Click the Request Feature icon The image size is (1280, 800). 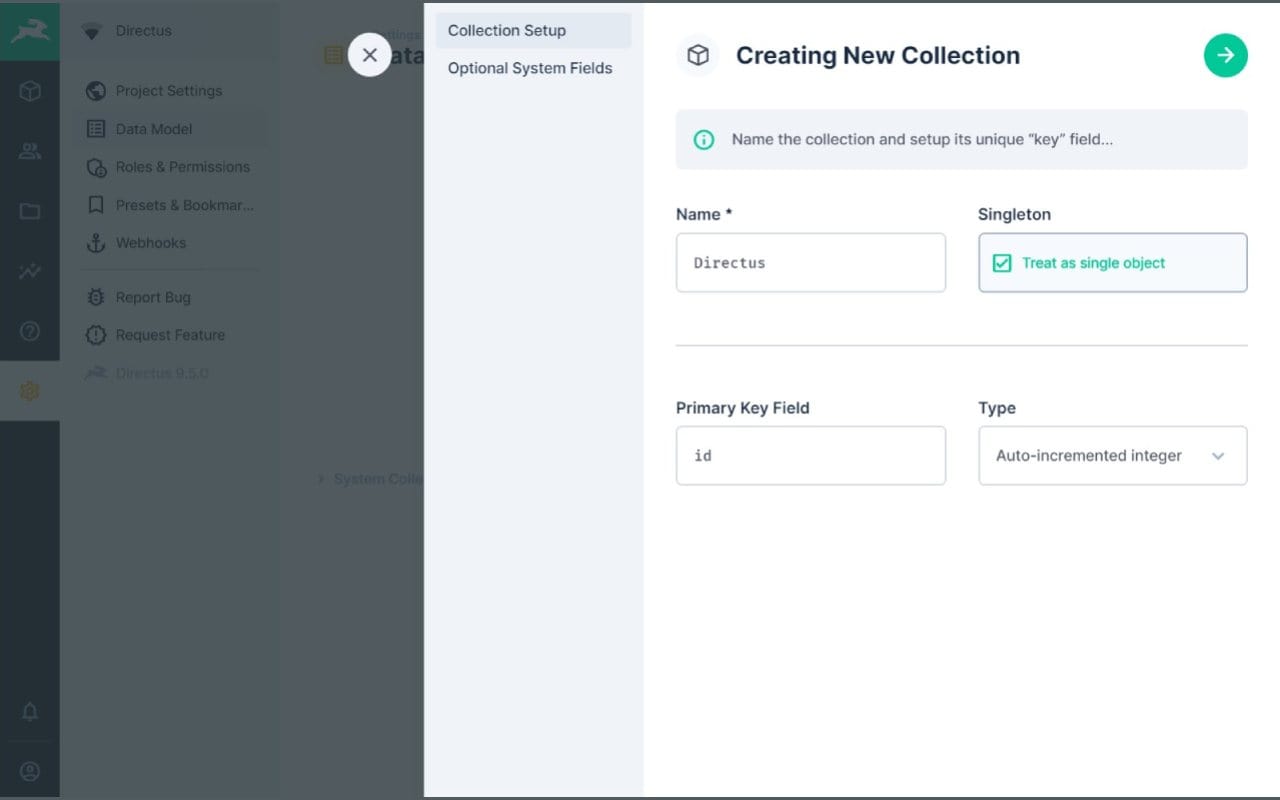(x=96, y=335)
